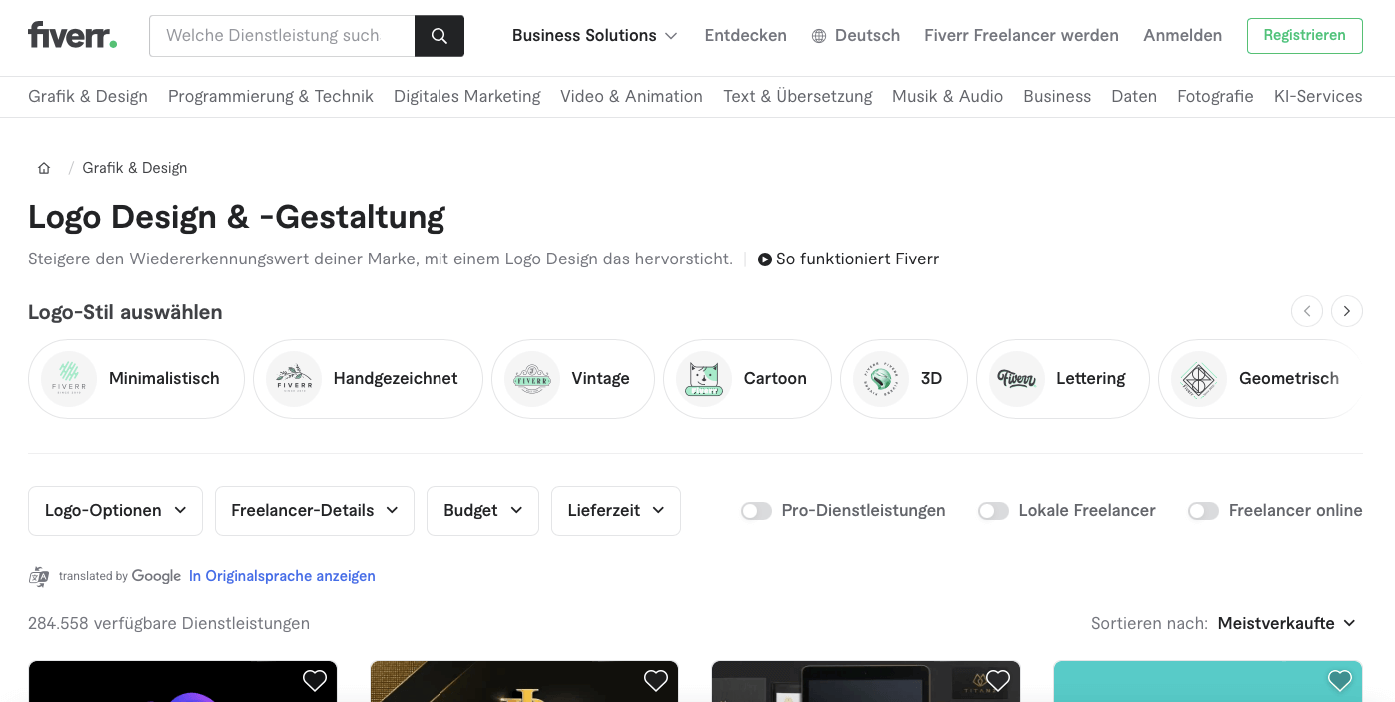The width and height of the screenshot is (1395, 702).
Task: Open the Fotografie category
Action: point(1215,96)
